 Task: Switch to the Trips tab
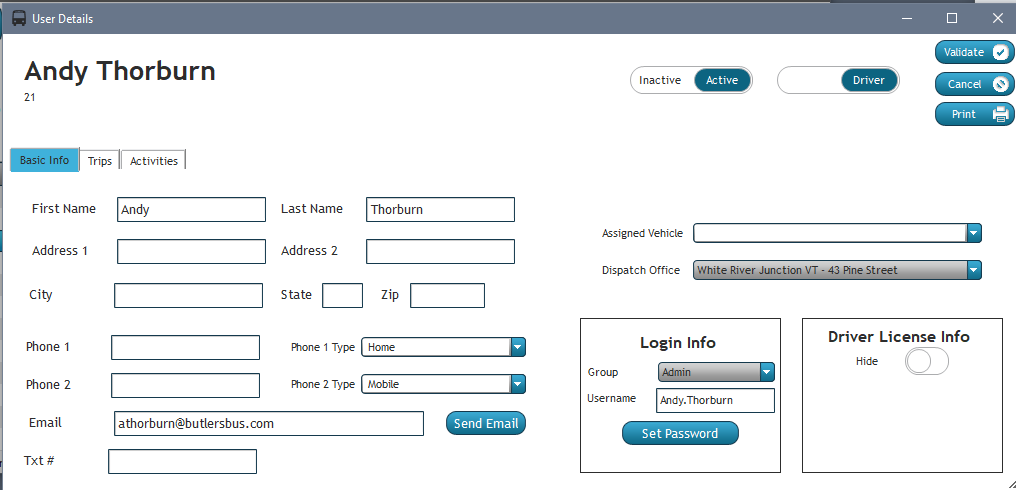tap(100, 160)
